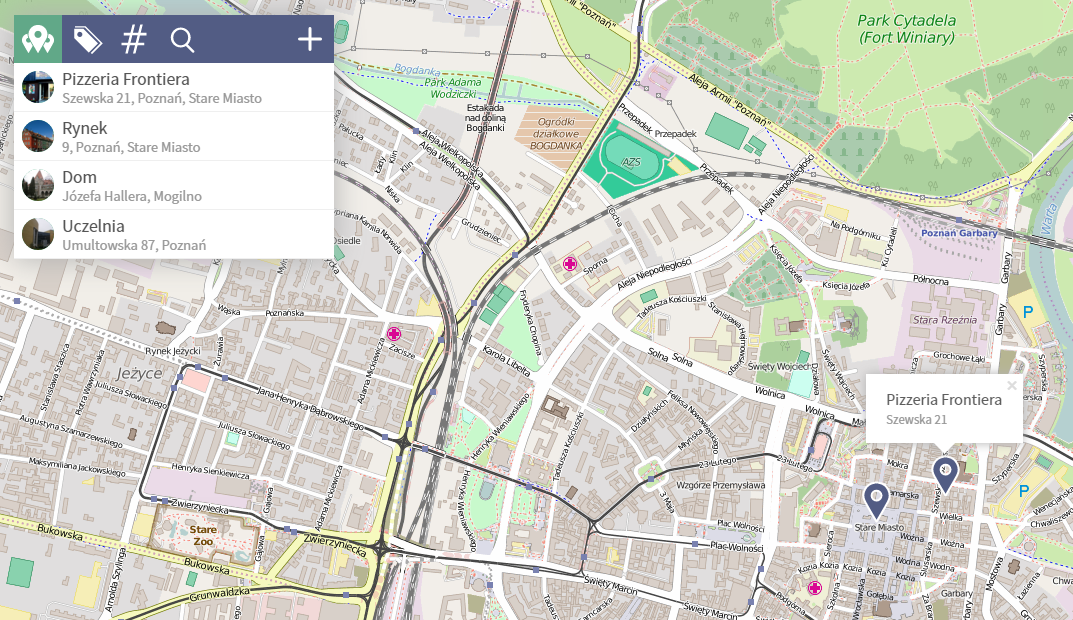Click the Rynek thumbnail photo

(38, 136)
